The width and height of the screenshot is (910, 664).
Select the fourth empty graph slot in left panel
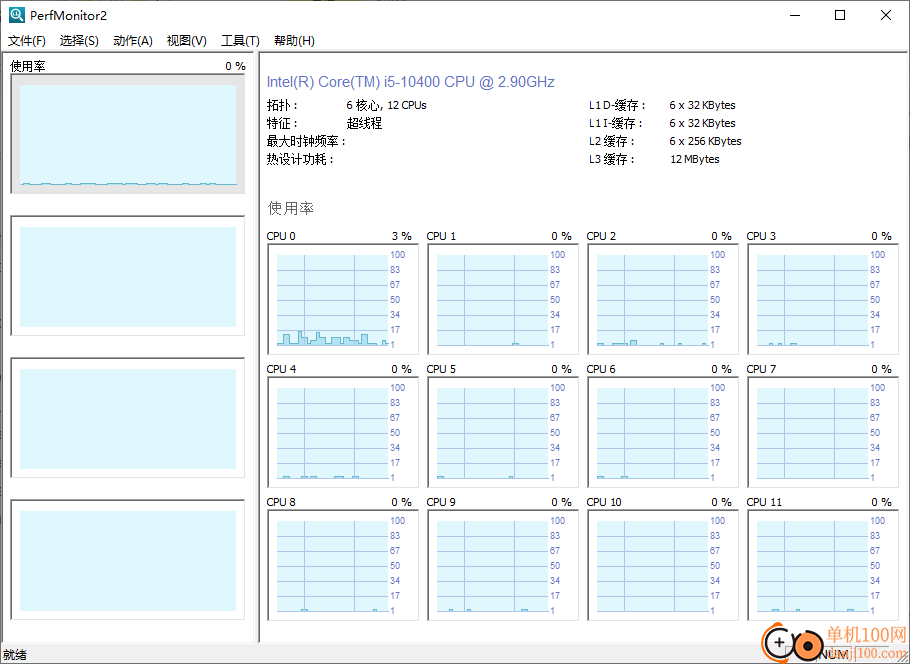pyautogui.click(x=128, y=560)
